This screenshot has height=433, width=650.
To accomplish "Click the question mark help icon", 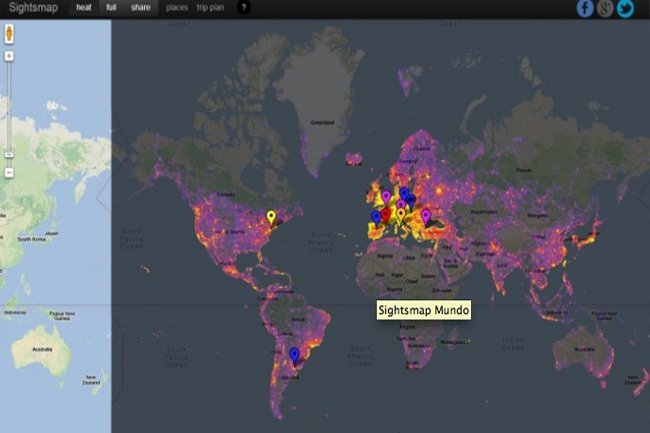I will tap(244, 7).
